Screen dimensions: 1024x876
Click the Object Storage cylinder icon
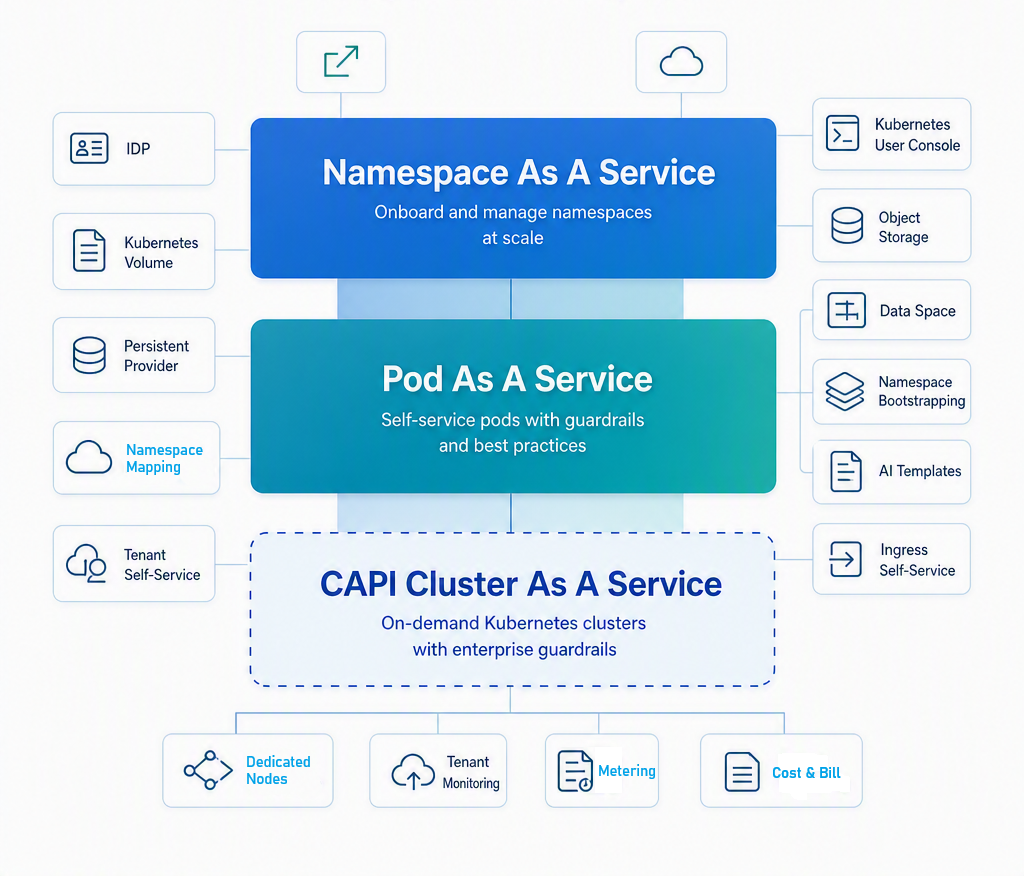pyautogui.click(x=847, y=226)
